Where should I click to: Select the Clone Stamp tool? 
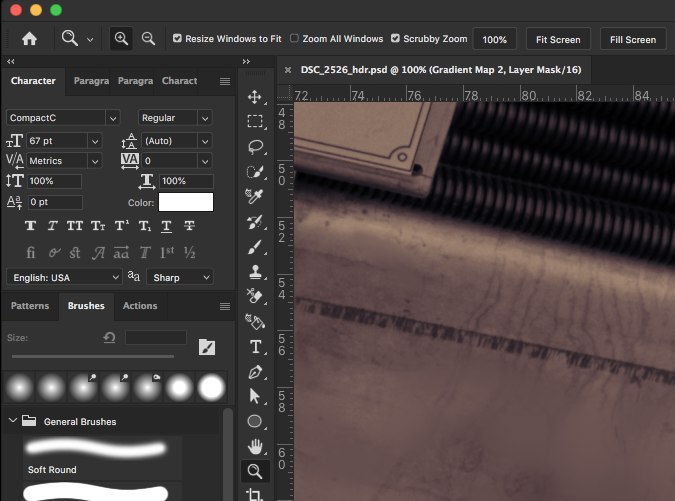255,271
